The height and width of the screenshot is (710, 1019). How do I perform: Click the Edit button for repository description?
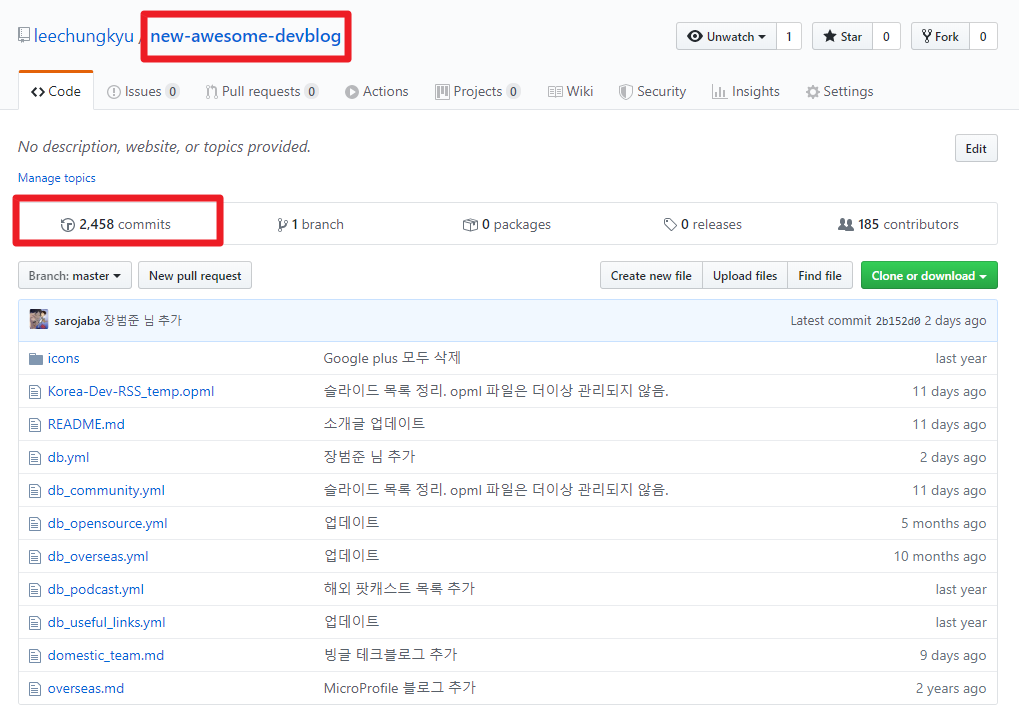(x=975, y=147)
